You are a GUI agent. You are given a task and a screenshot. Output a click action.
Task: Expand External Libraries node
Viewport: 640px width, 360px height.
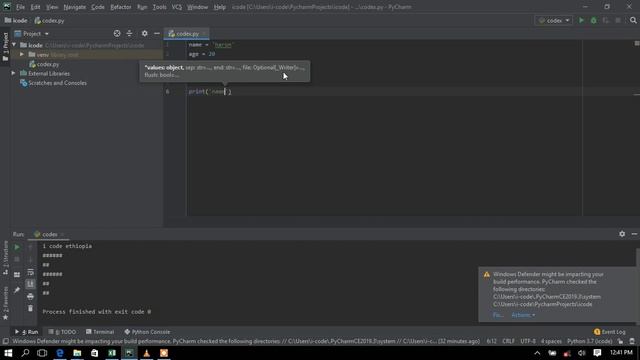click(x=13, y=73)
